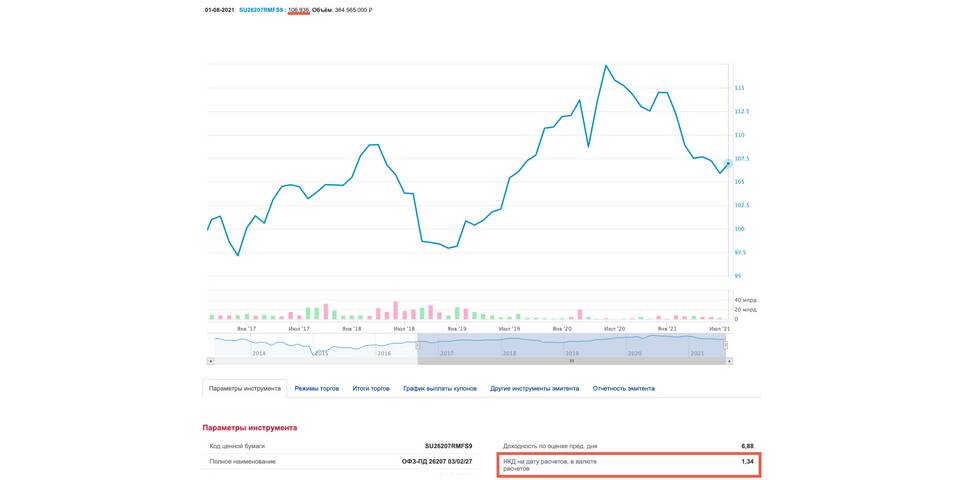Click the scrollbar thumb grip below navigator
Image resolution: width=960 pixels, height=480 pixels.
571,361
